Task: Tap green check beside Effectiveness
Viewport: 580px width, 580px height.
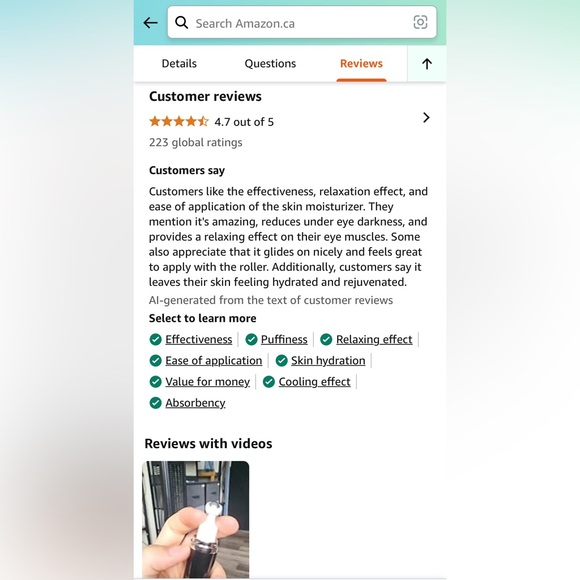Action: (x=156, y=339)
